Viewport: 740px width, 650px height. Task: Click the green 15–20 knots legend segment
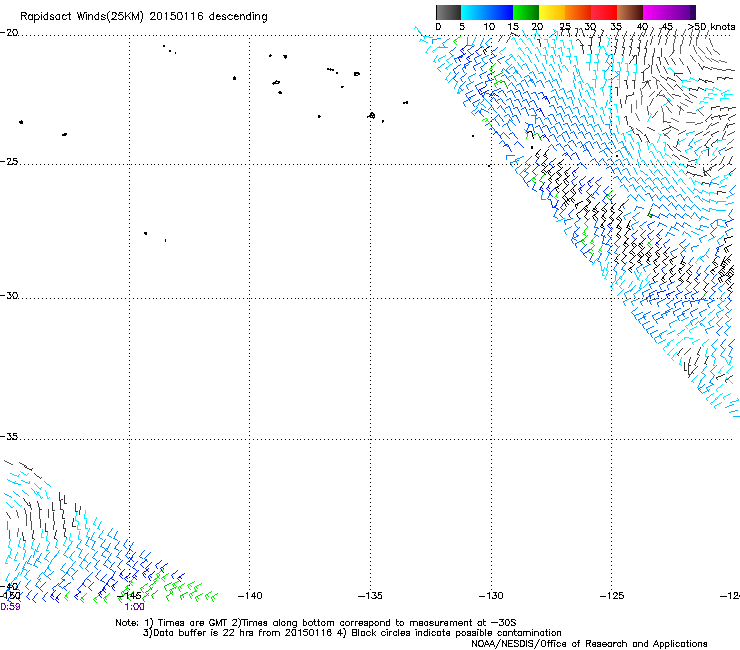click(526, 12)
